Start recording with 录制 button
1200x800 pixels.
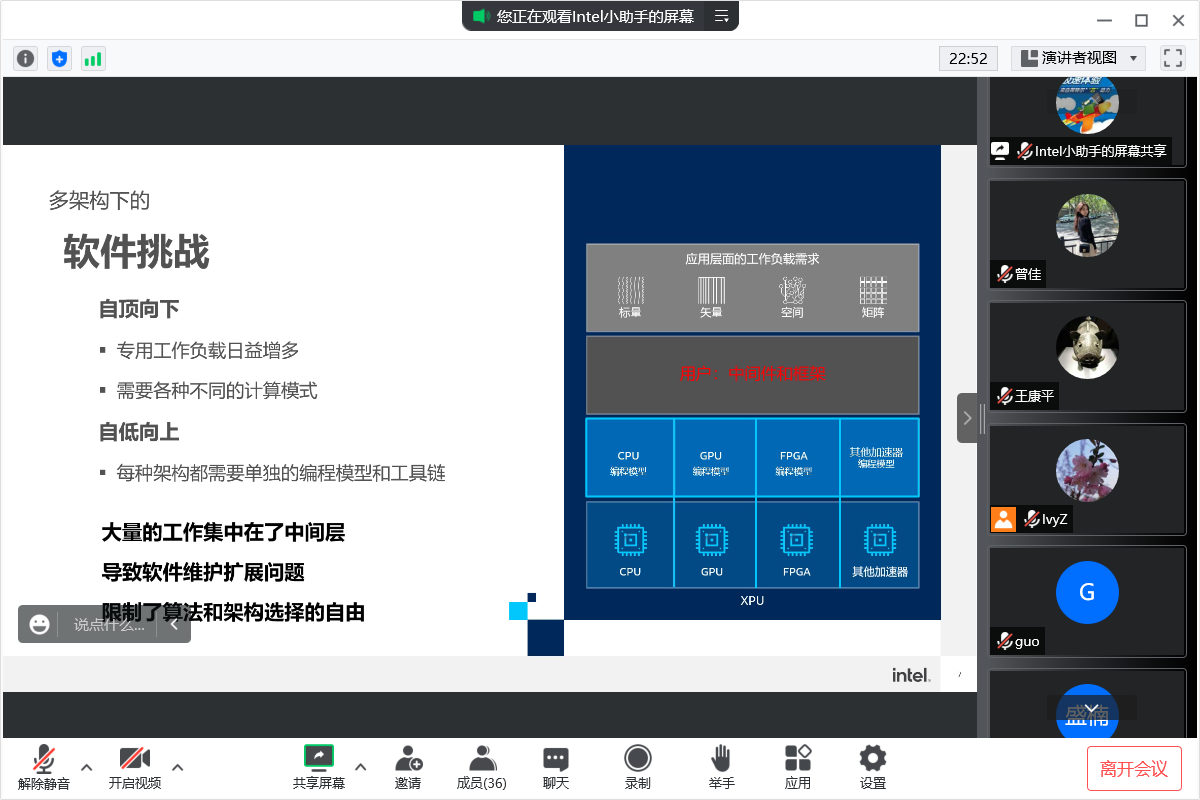point(638,767)
